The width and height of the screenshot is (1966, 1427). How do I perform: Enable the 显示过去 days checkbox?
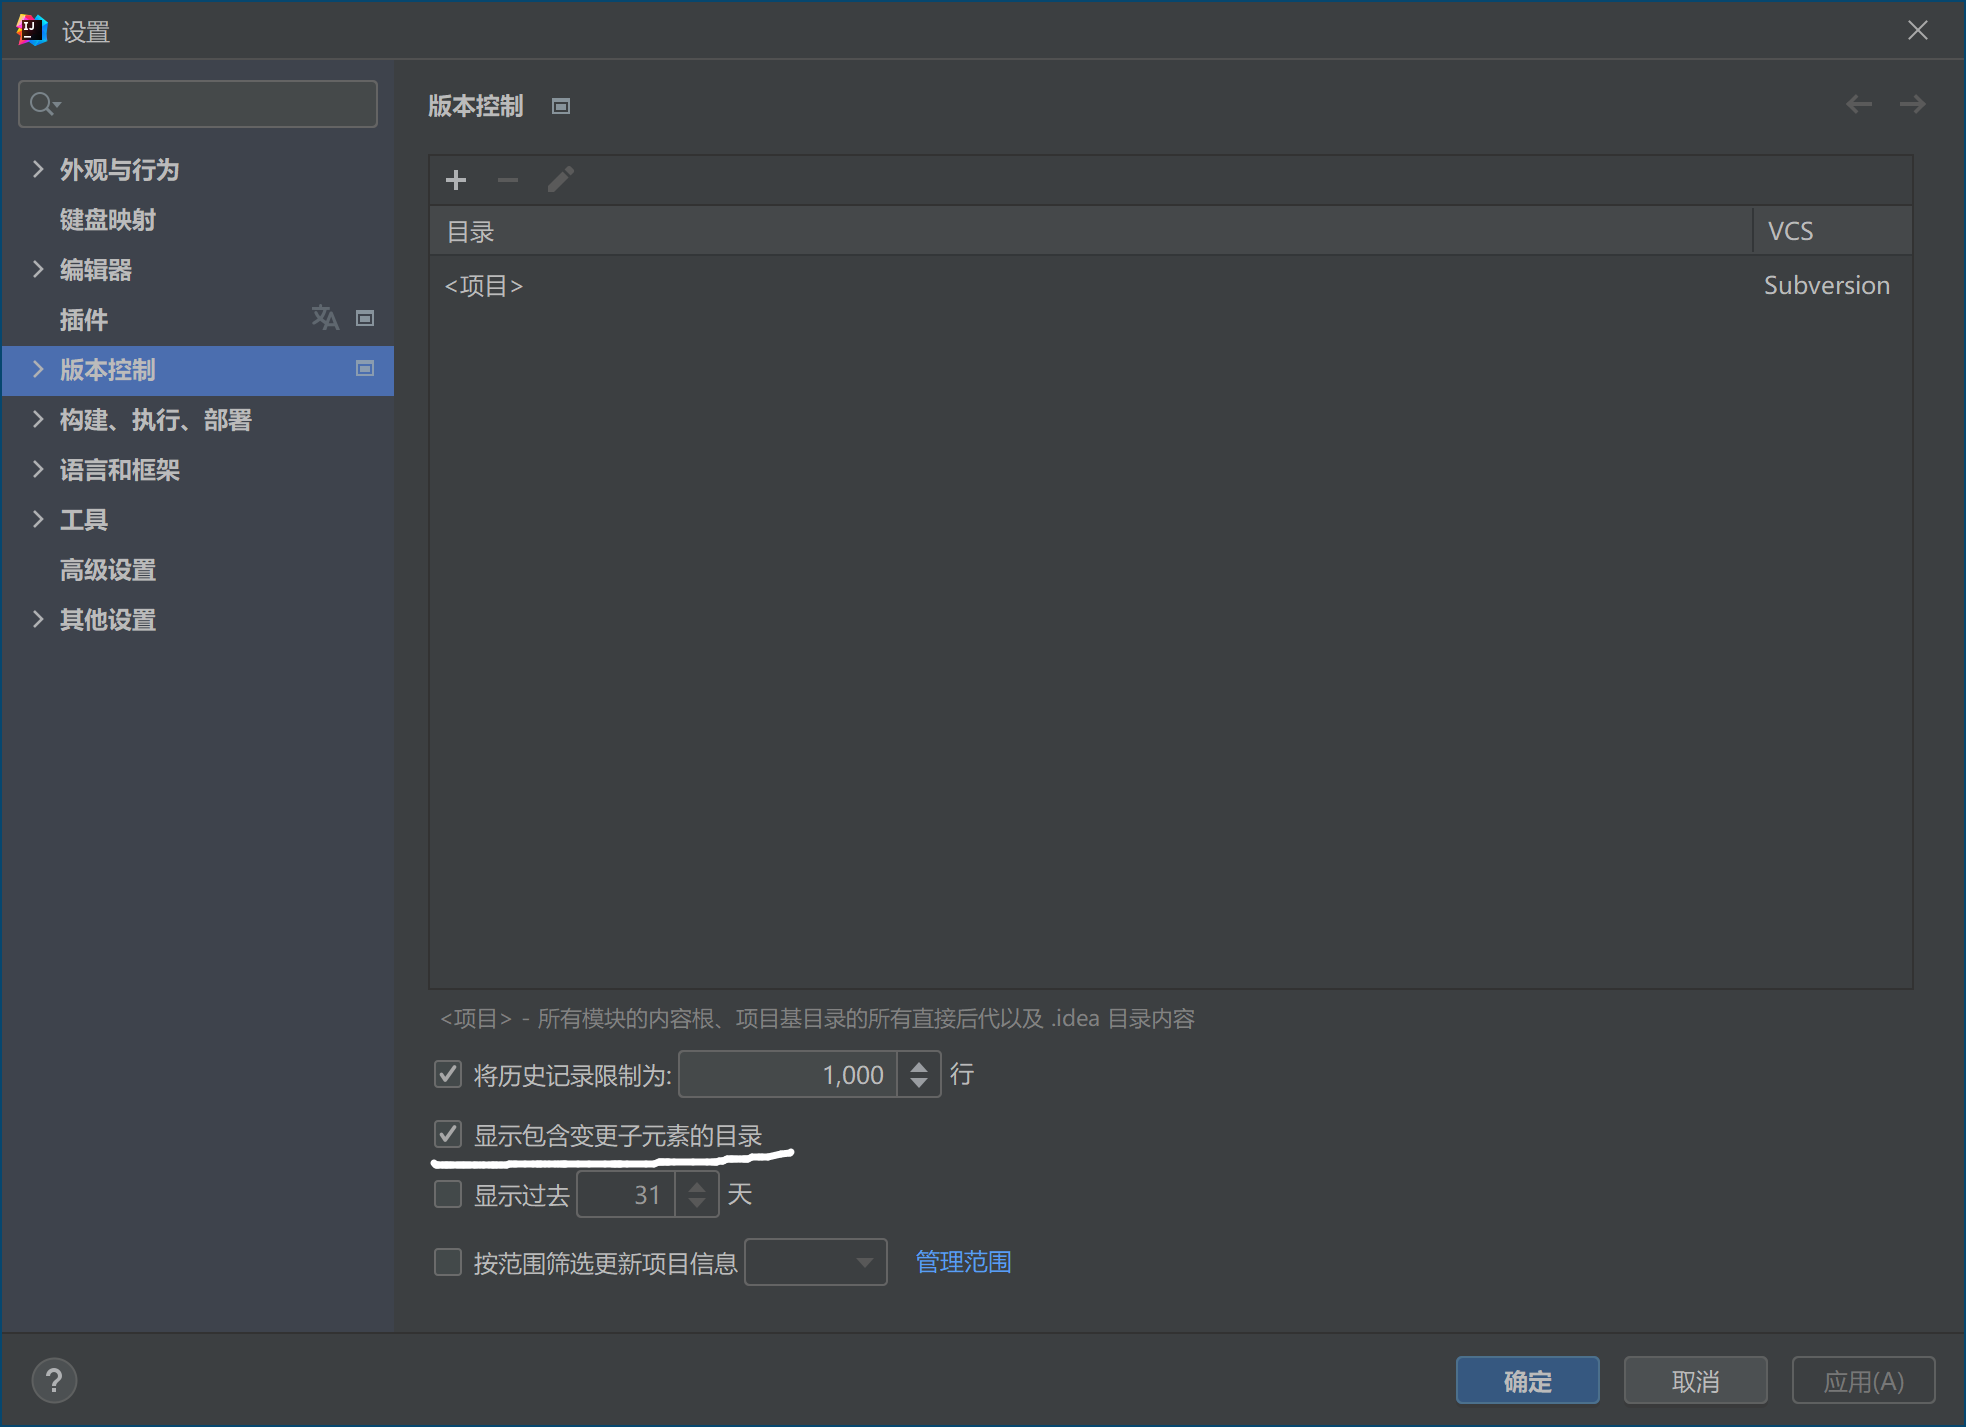coord(448,1195)
